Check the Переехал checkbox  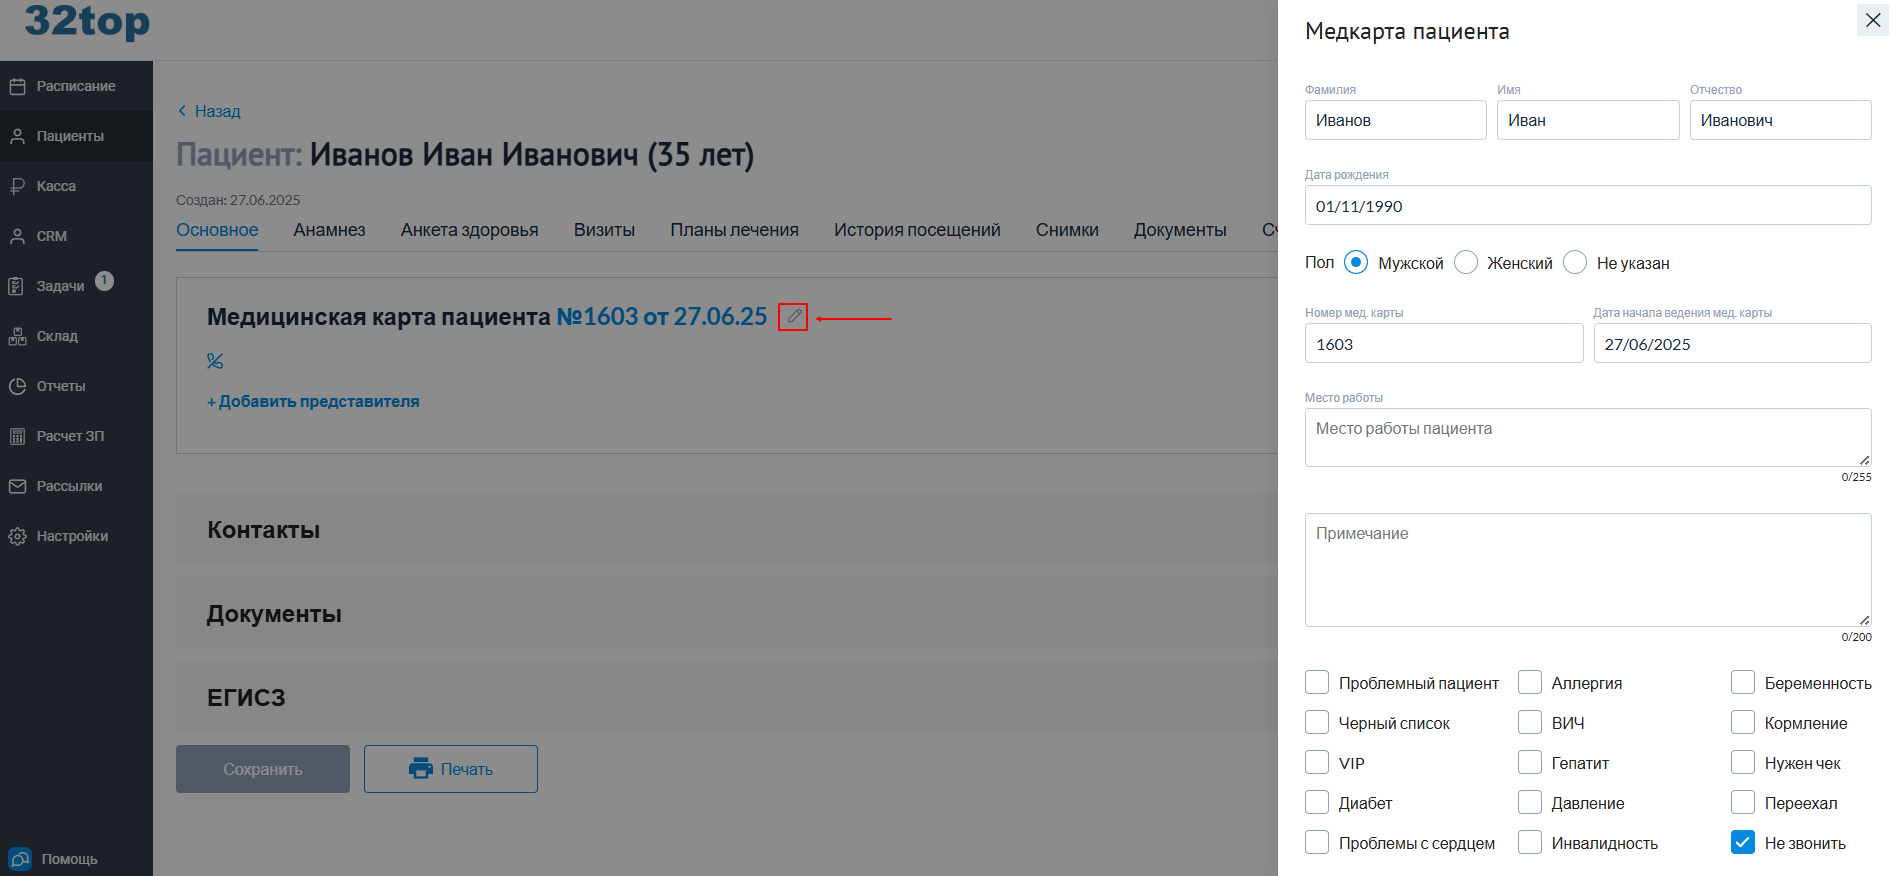(1743, 802)
